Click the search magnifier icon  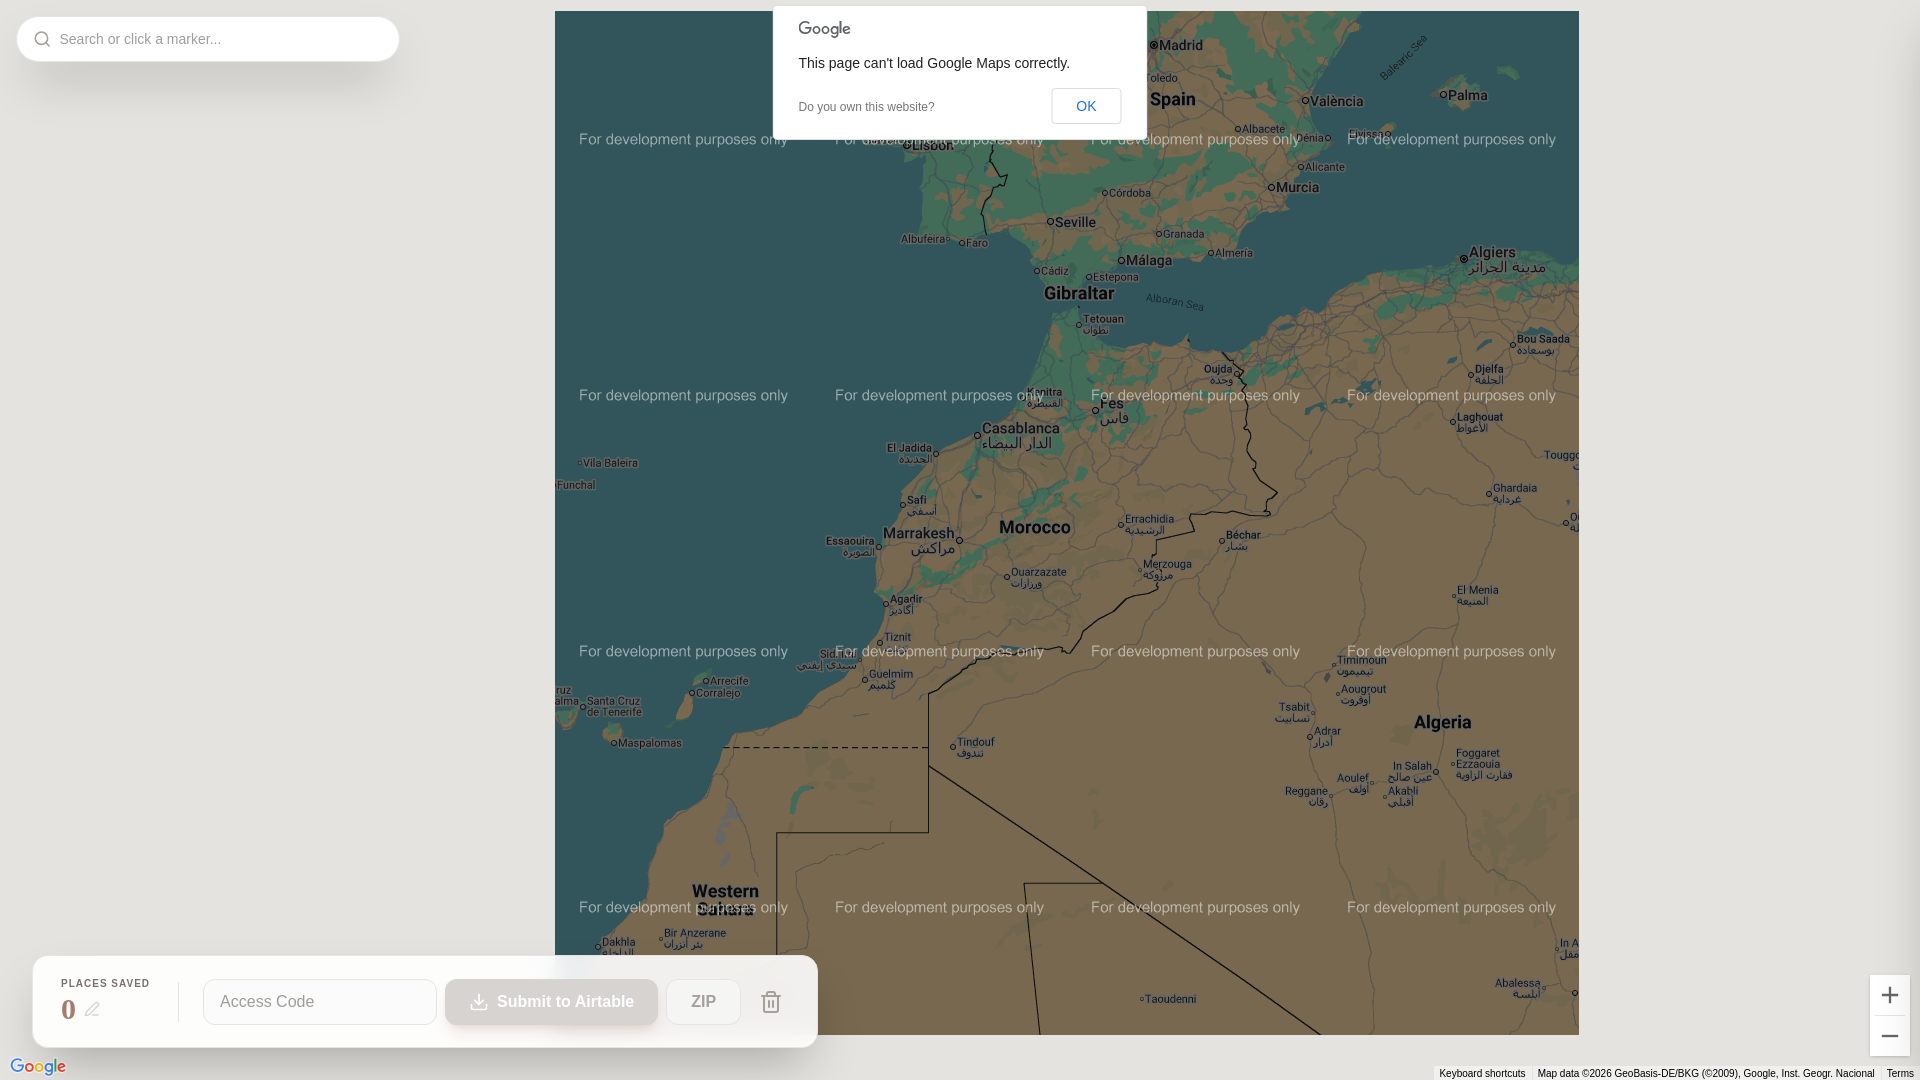pos(42,39)
